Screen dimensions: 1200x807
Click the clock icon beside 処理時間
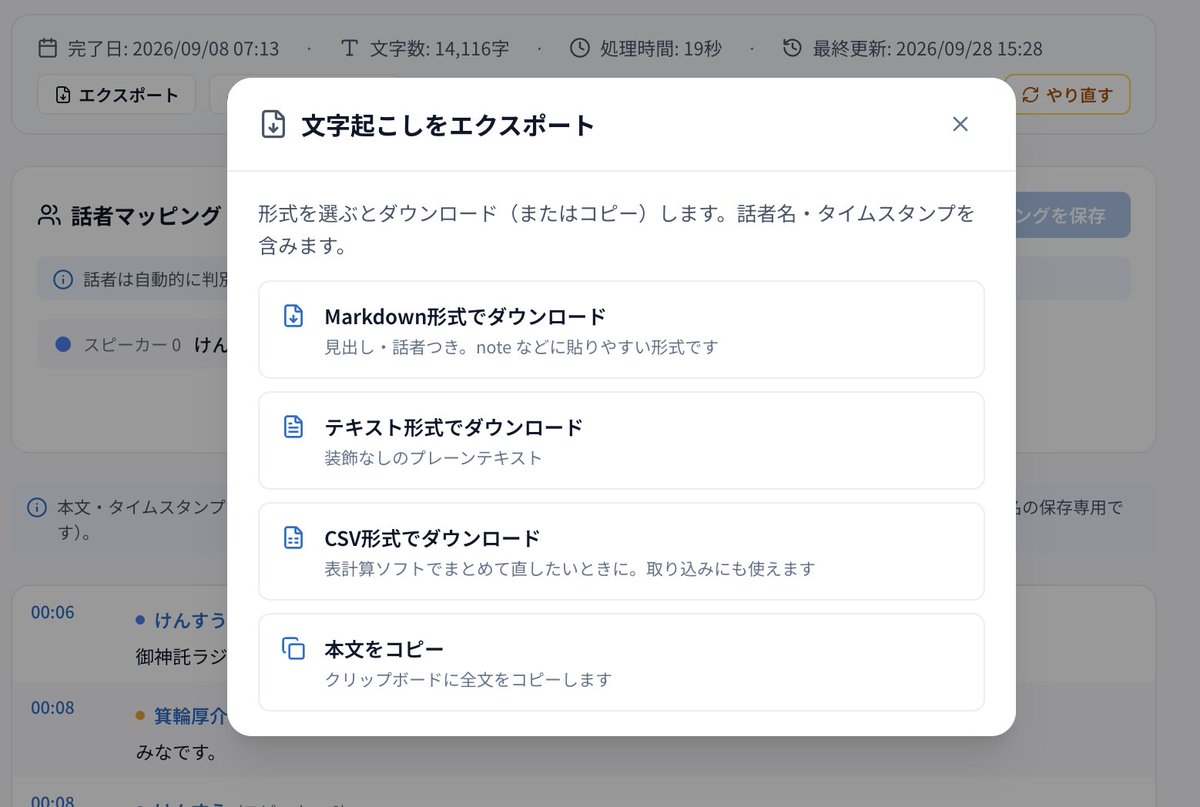(x=580, y=47)
